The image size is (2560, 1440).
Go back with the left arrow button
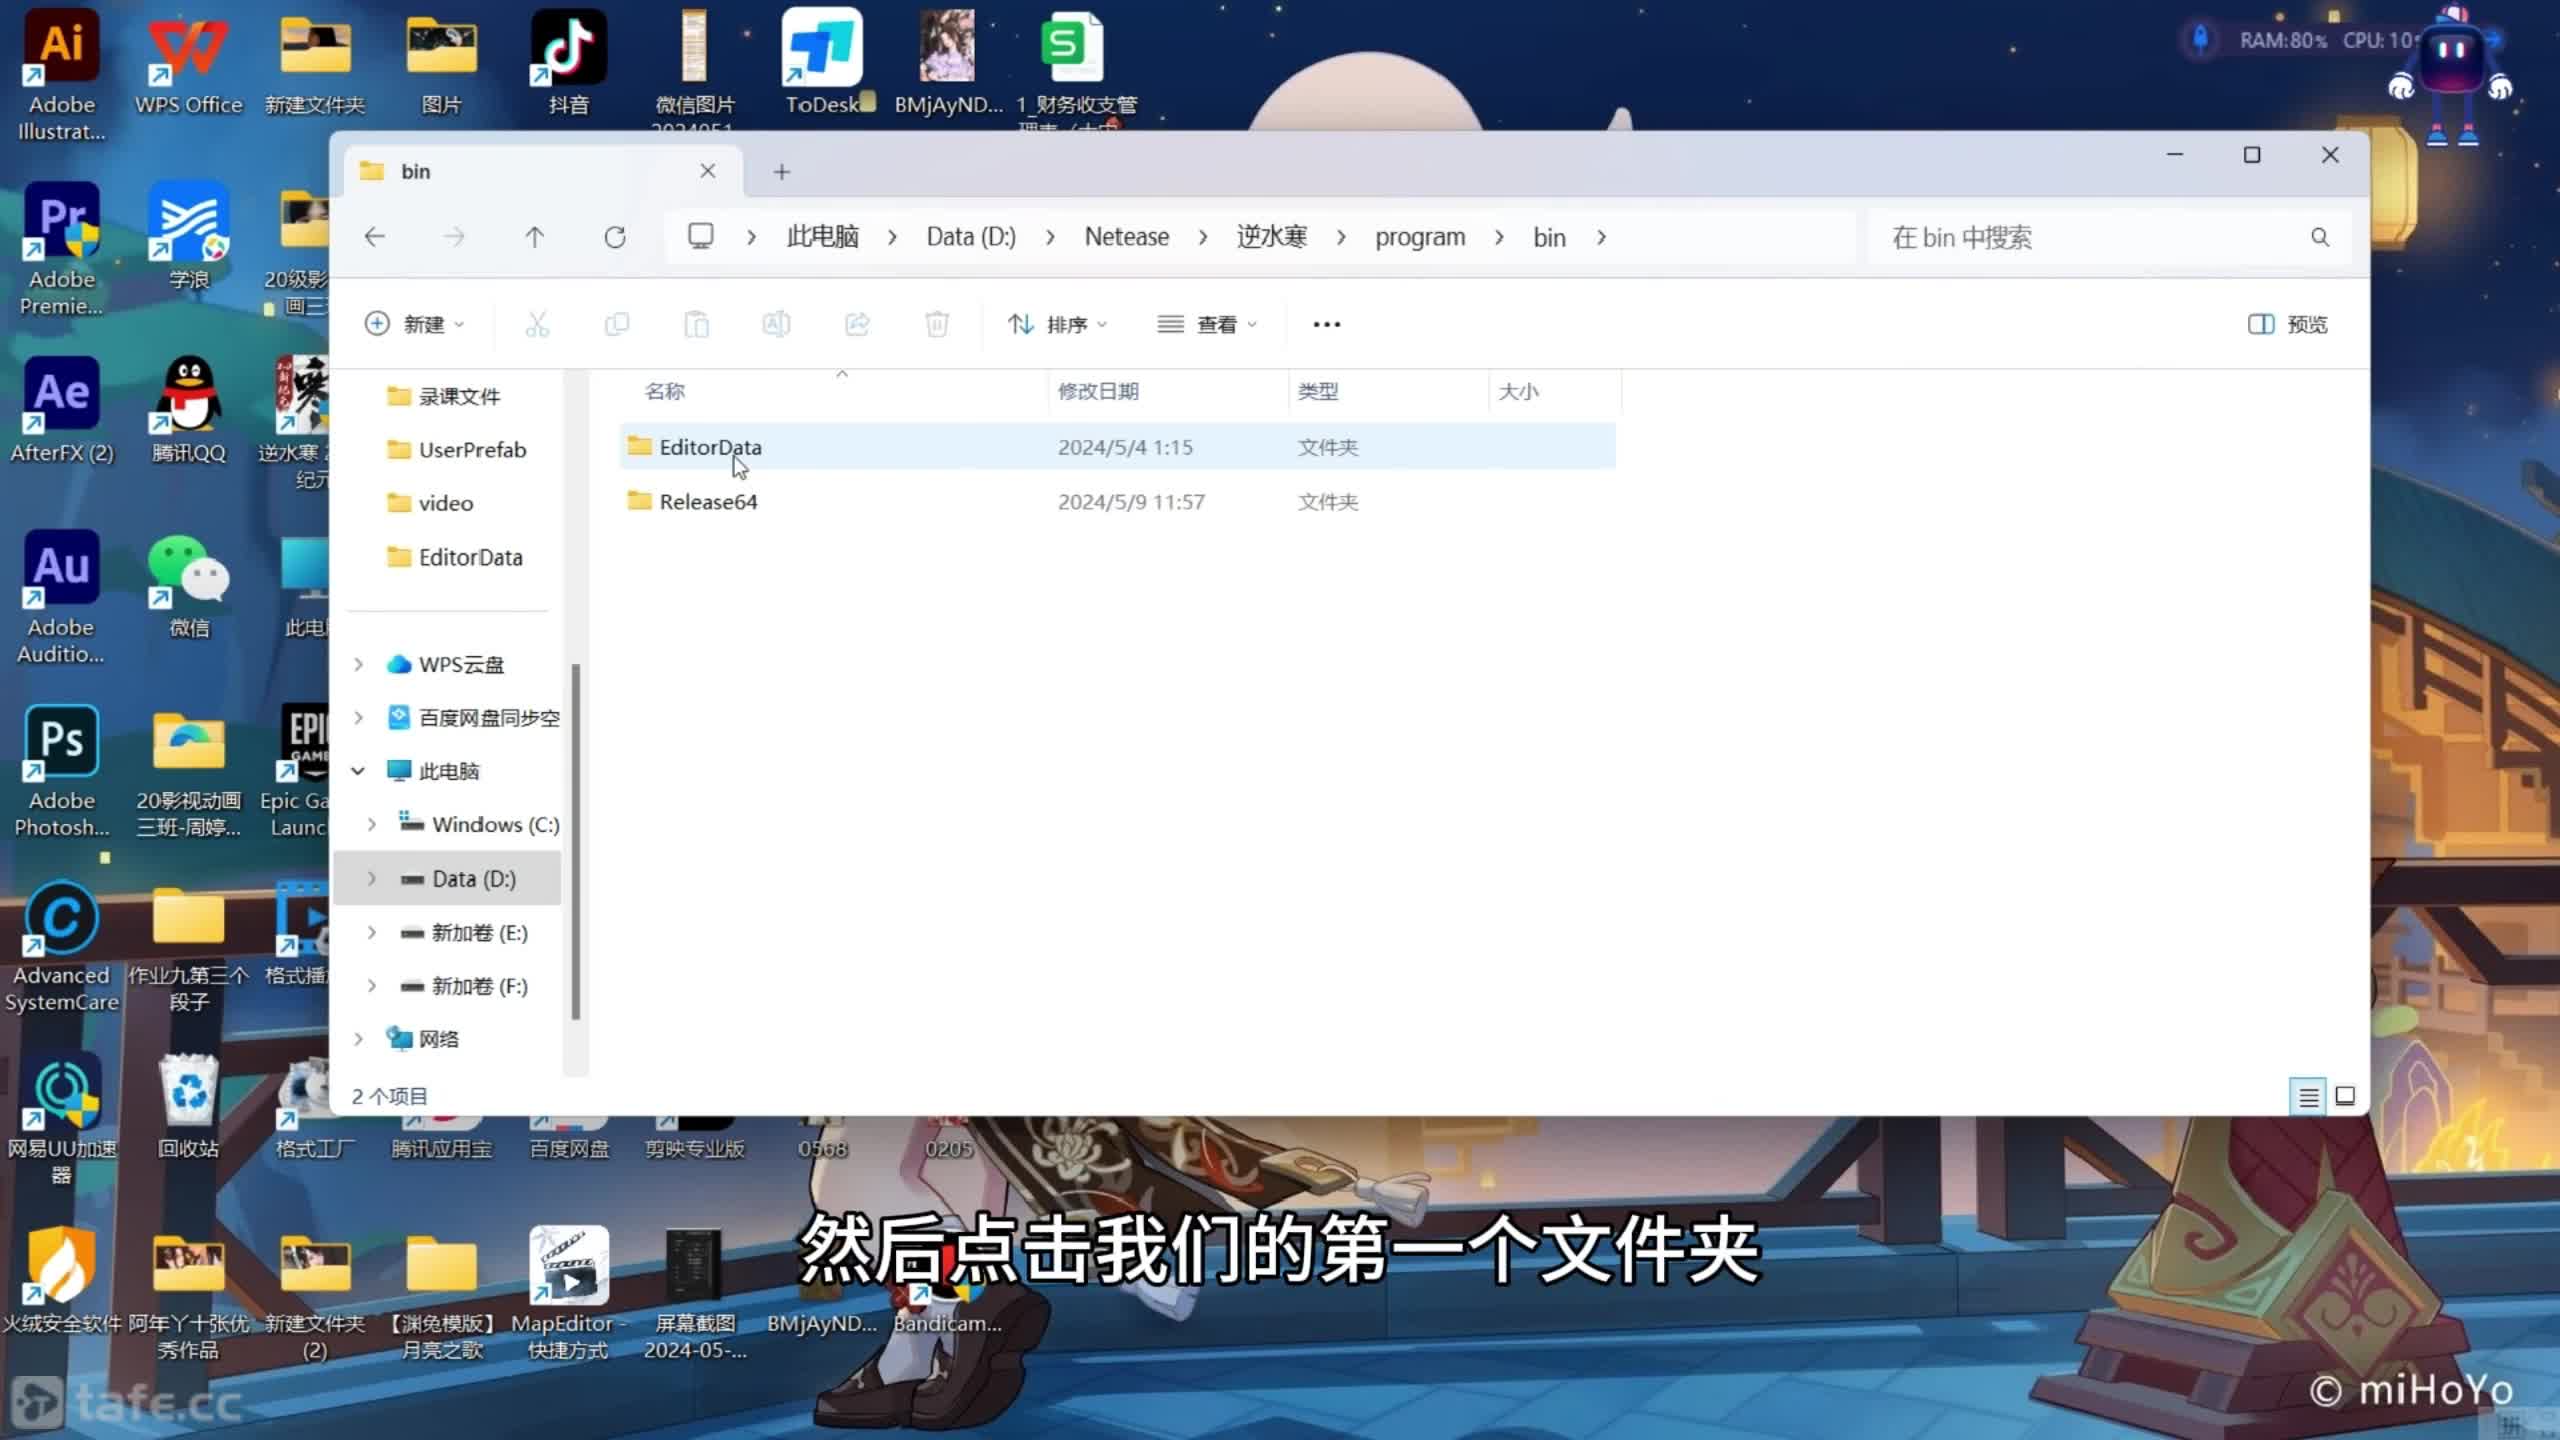(x=375, y=237)
